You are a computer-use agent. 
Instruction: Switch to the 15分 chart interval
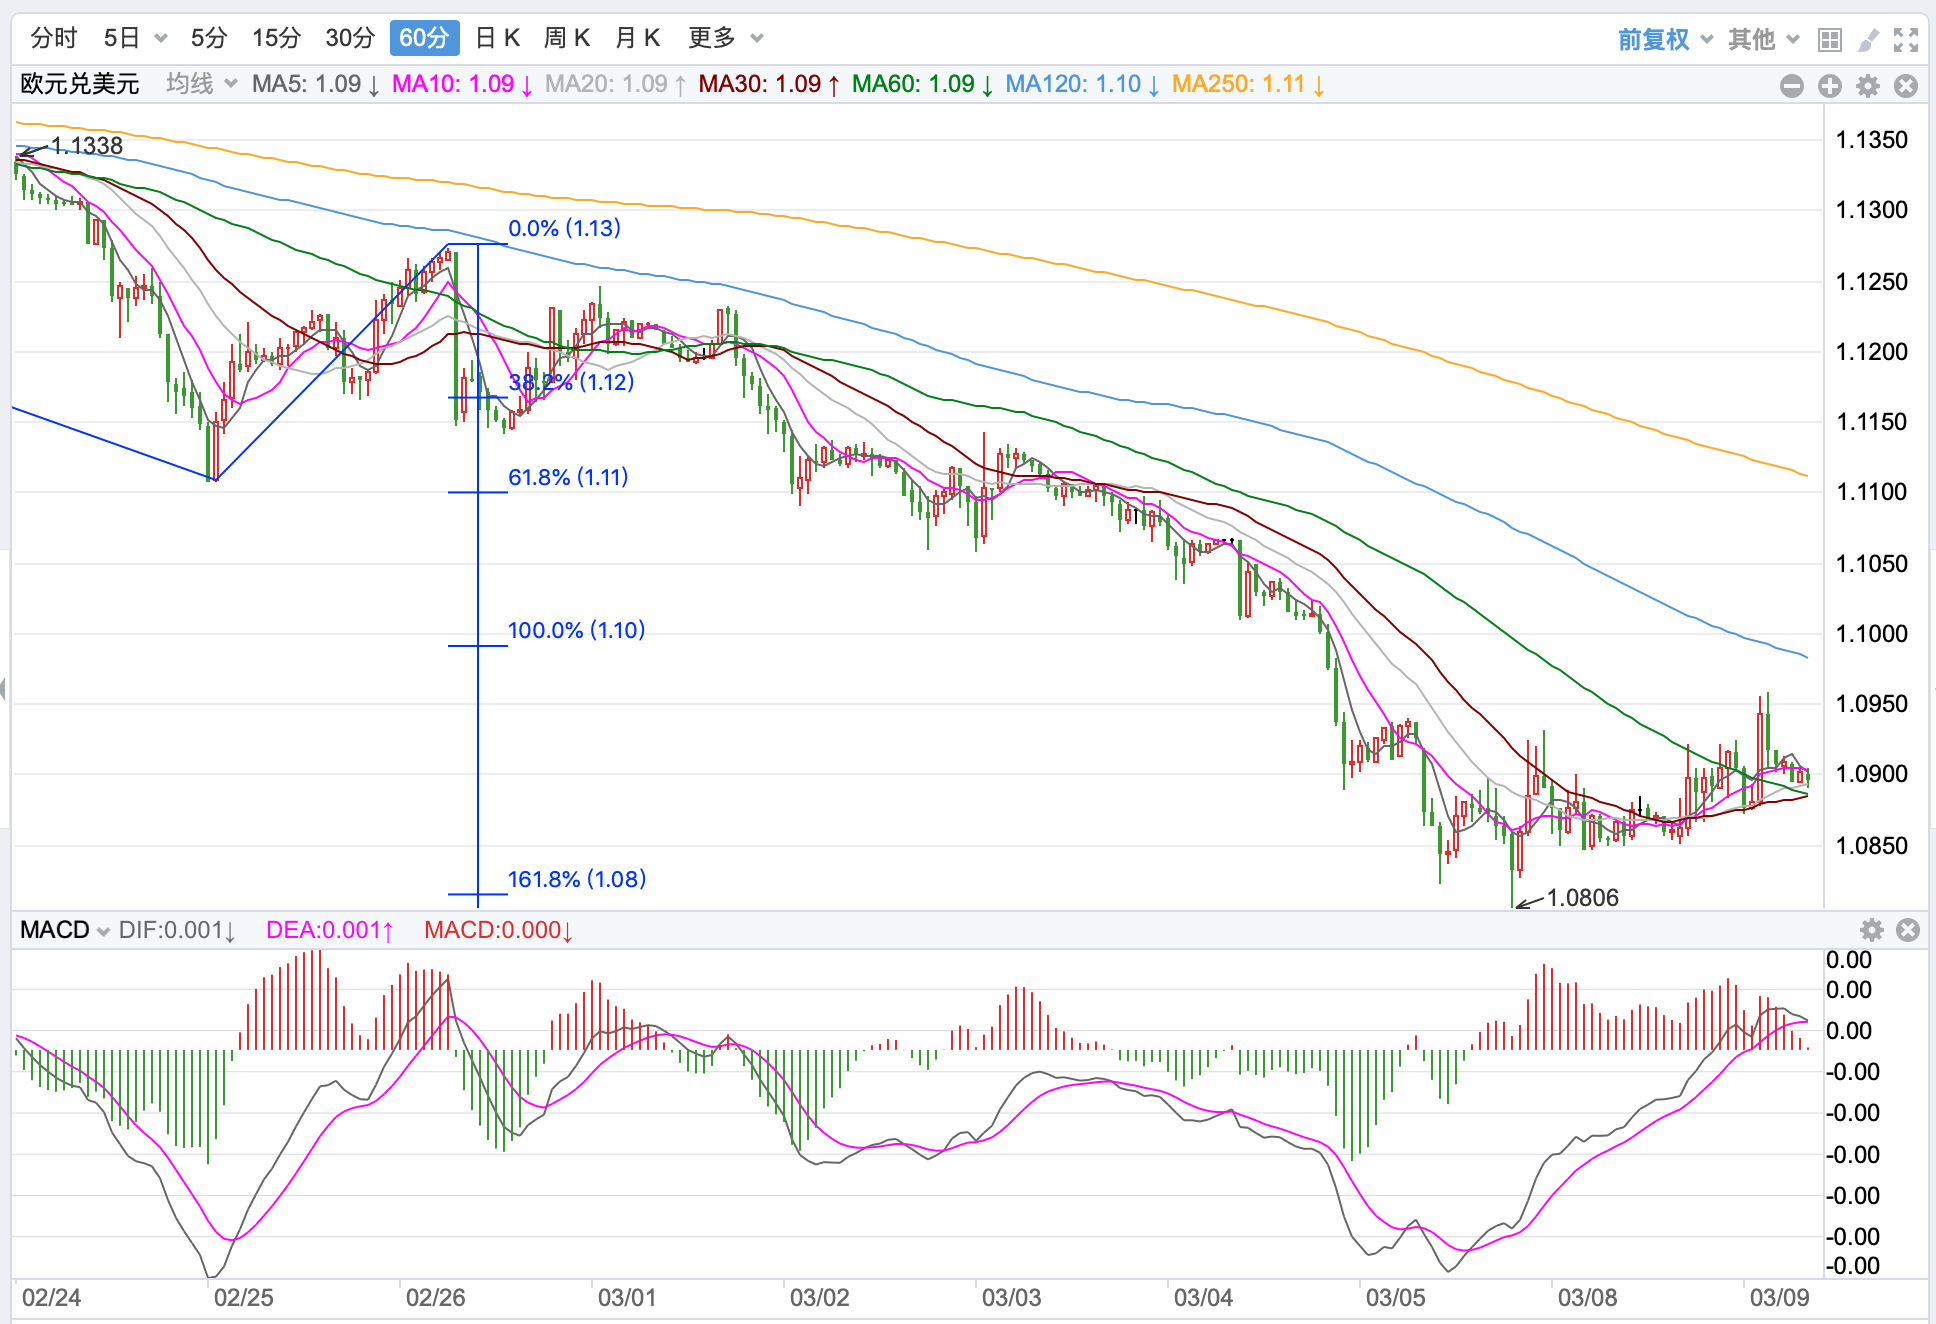click(277, 38)
